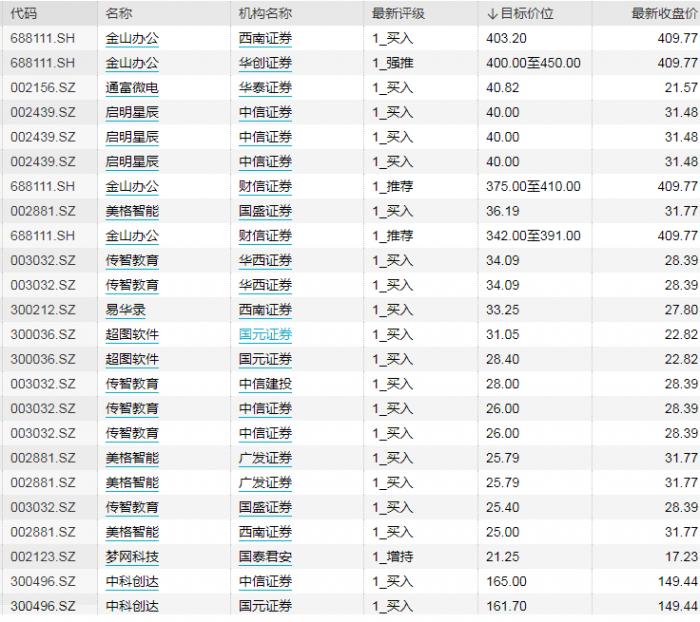Select the closing price 21.57
Viewport: 700px width, 622px height.
681,88
